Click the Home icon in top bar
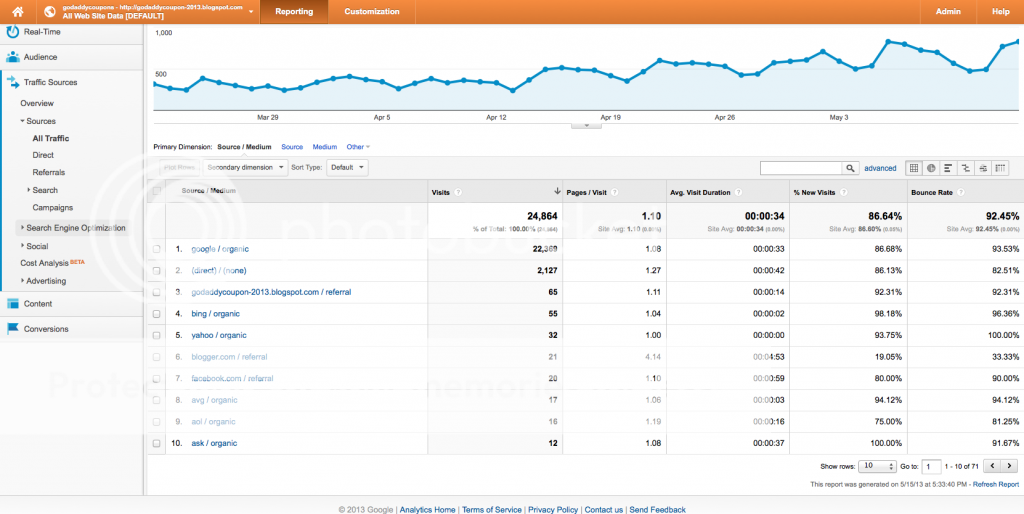Viewport: 1024px width, 514px height. click(x=18, y=12)
